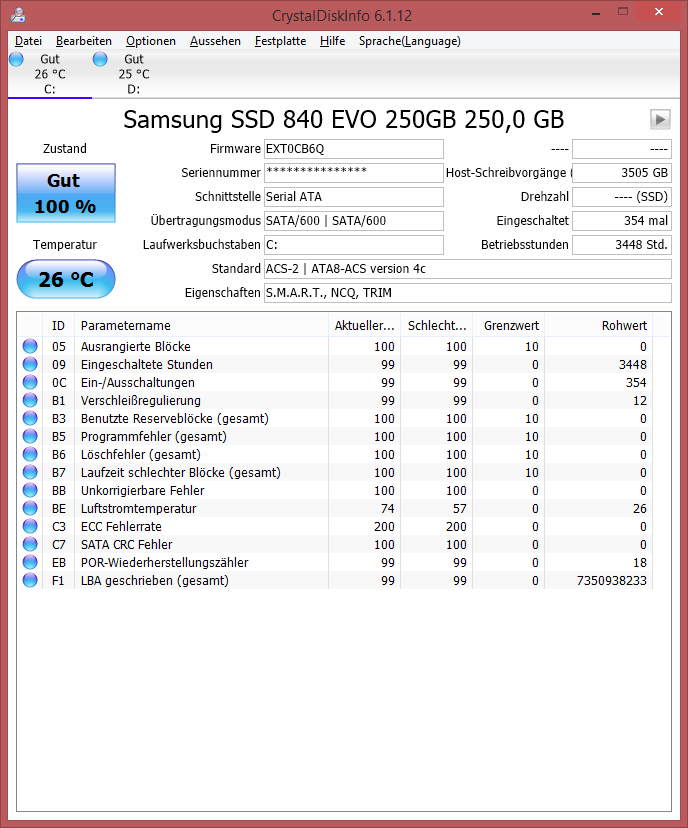Image resolution: width=688 pixels, height=828 pixels.
Task: Select the Eingeschaltete Stunden parameter name
Action: point(147,364)
